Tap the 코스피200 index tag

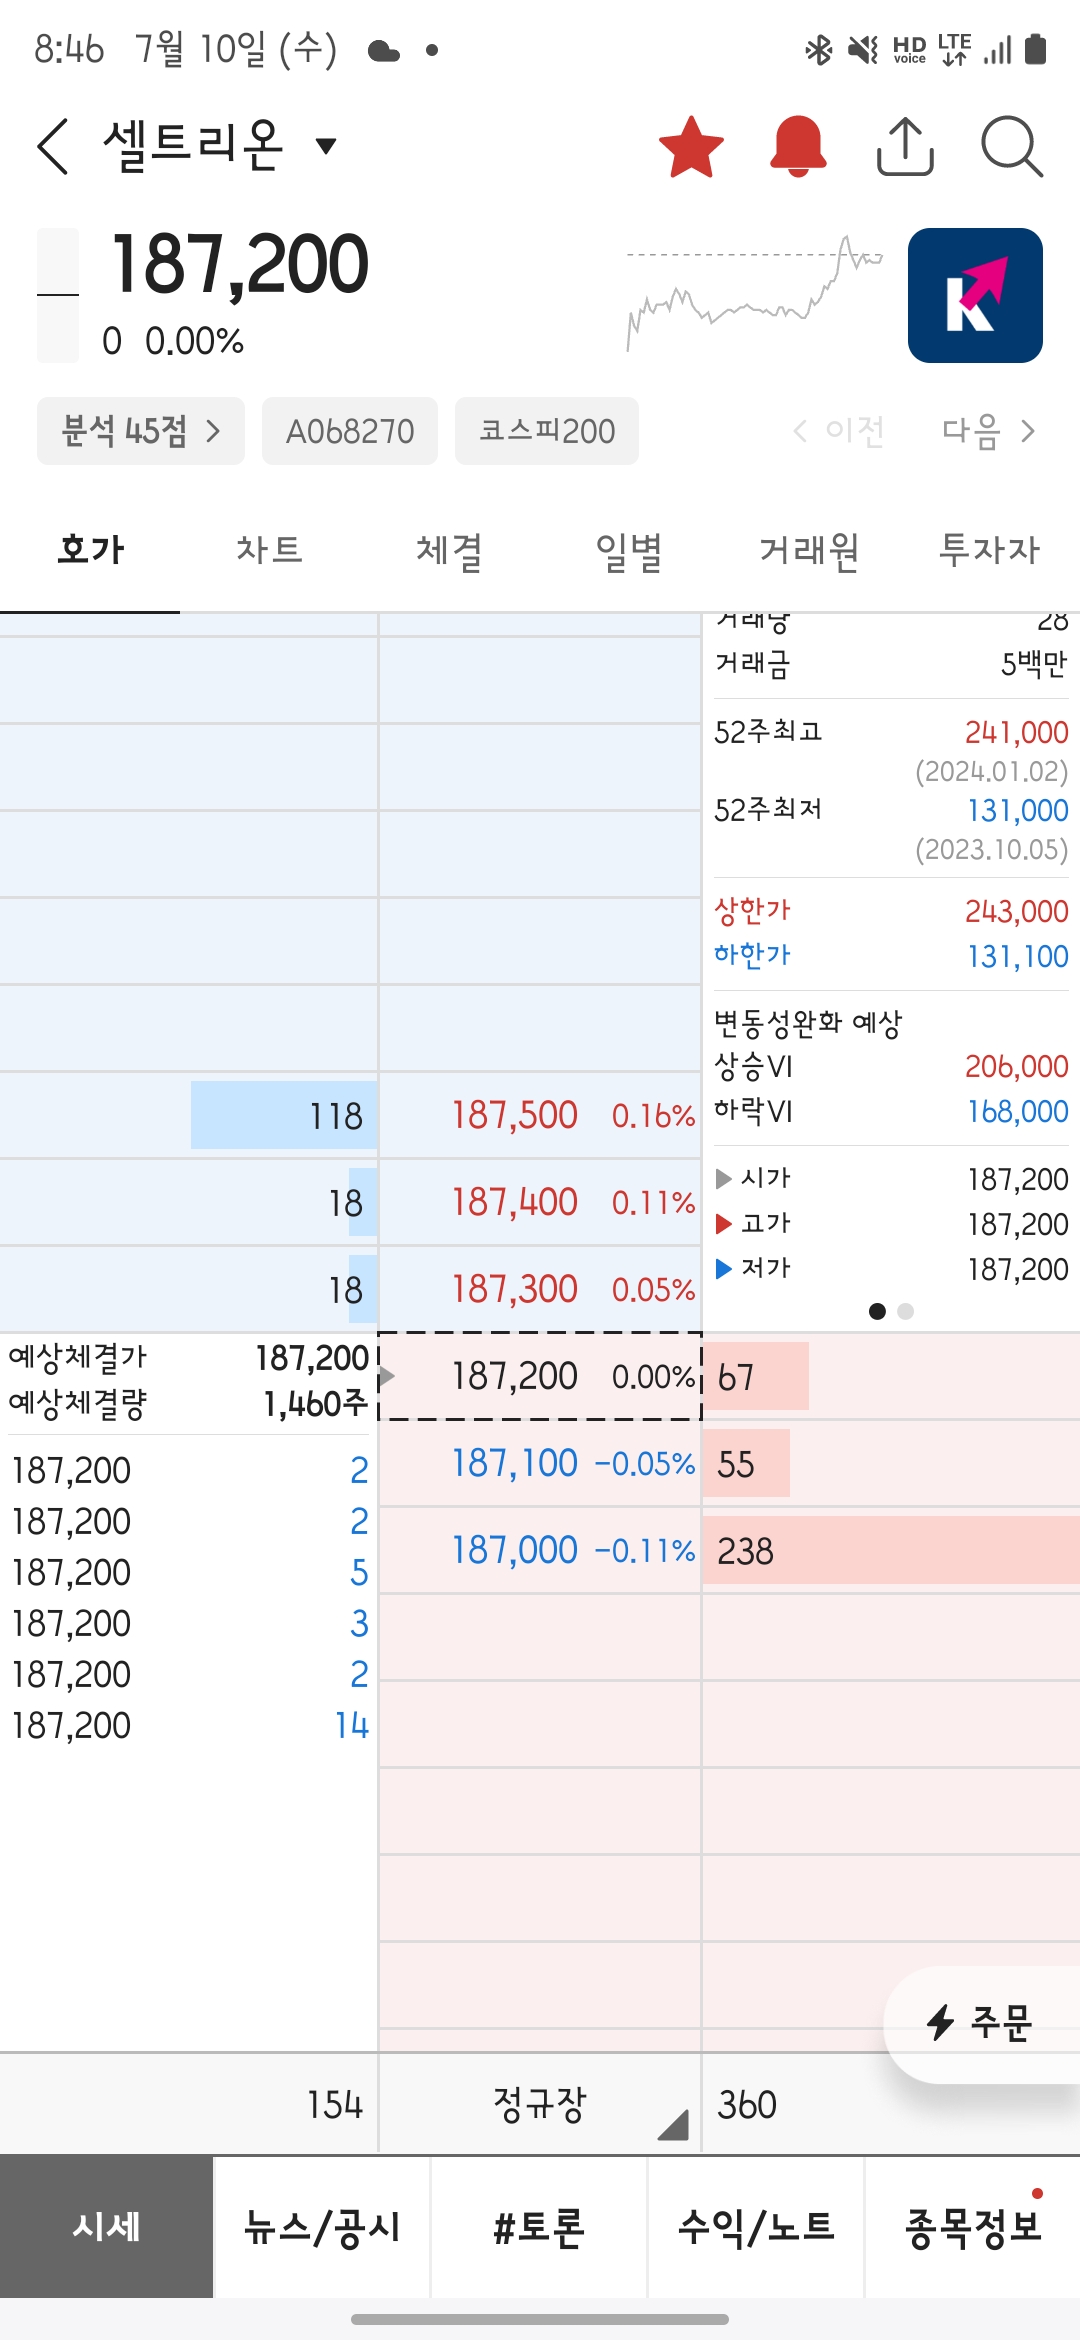pyautogui.click(x=547, y=431)
